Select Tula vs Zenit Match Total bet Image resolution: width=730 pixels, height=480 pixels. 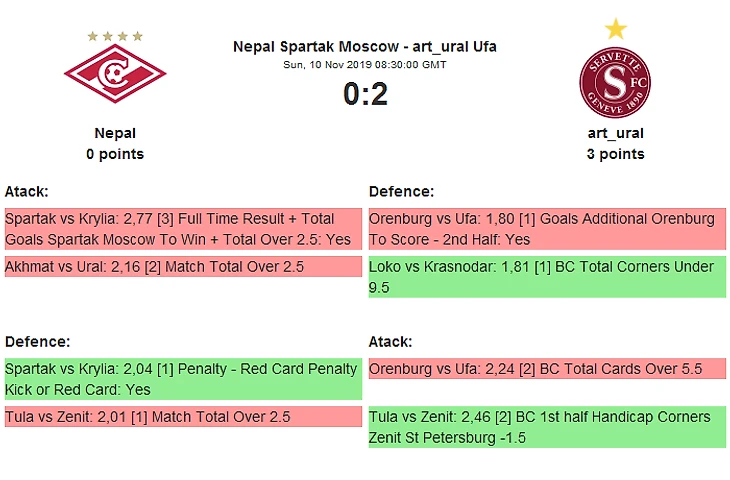coord(182,417)
